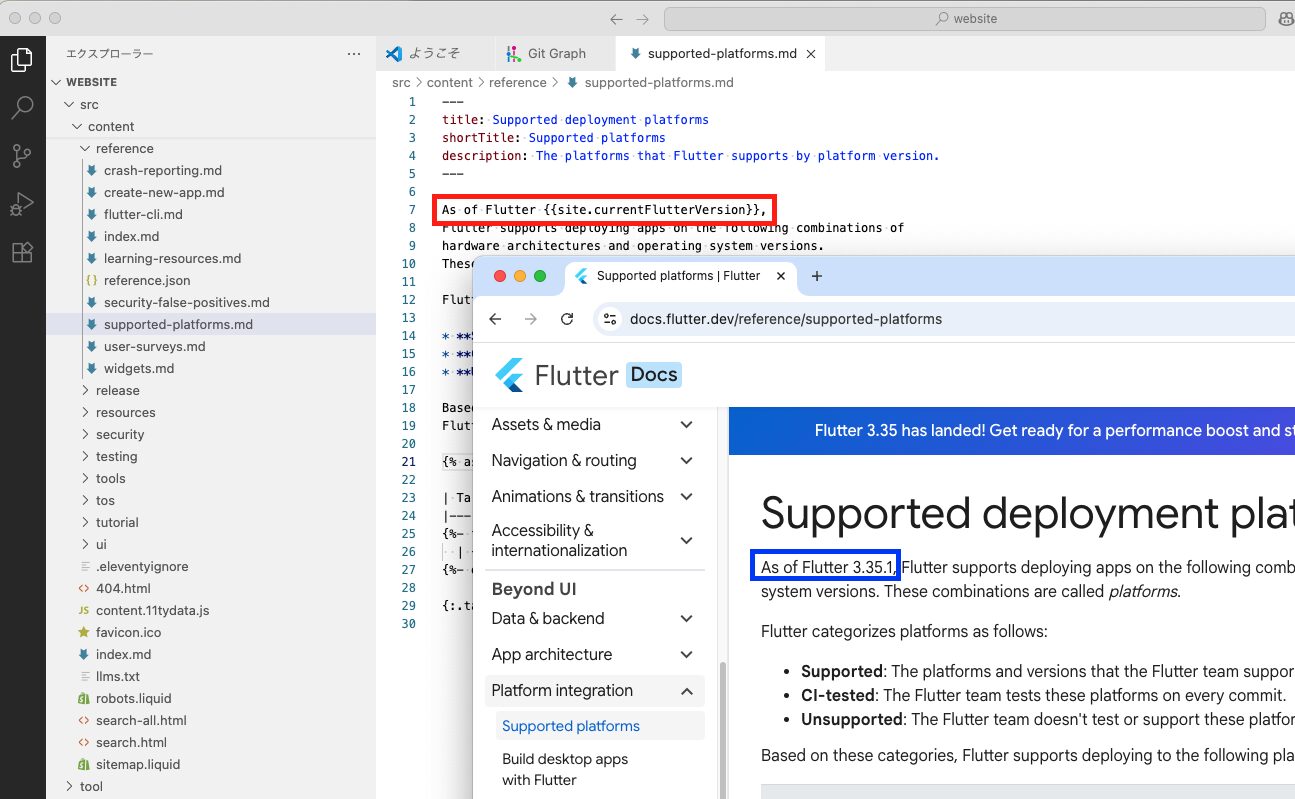Go back in the browser
The height and width of the screenshot is (799, 1295).
[x=495, y=319]
